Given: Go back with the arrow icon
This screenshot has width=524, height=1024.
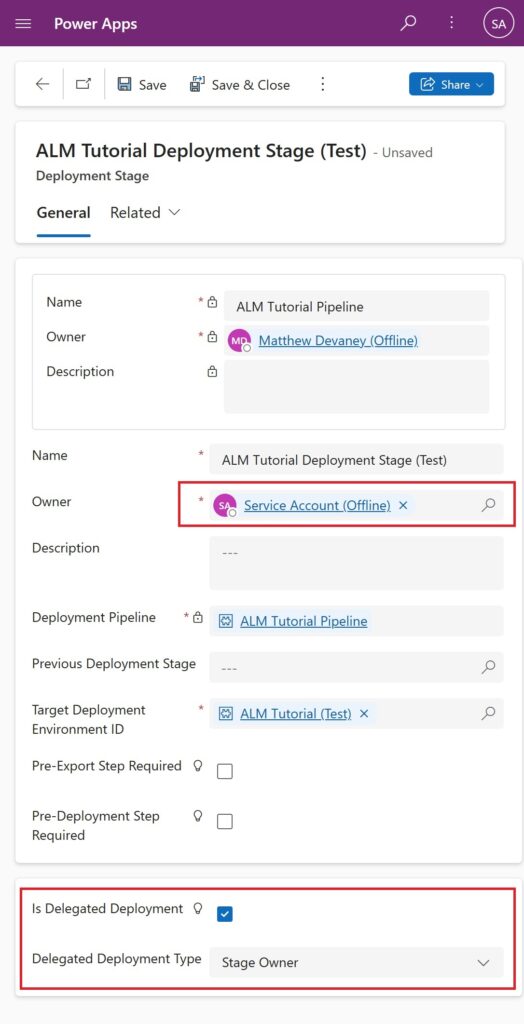Looking at the screenshot, I should pyautogui.click(x=42, y=84).
